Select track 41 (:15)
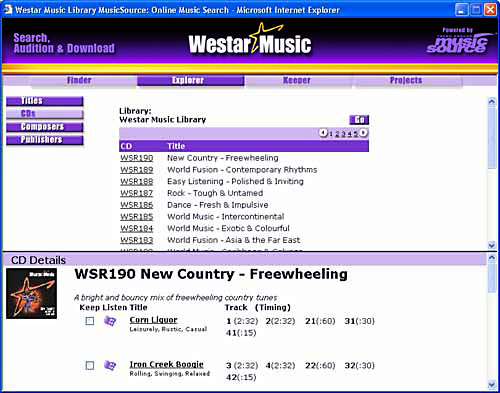Viewport: 500px width, 393px height. (241, 333)
